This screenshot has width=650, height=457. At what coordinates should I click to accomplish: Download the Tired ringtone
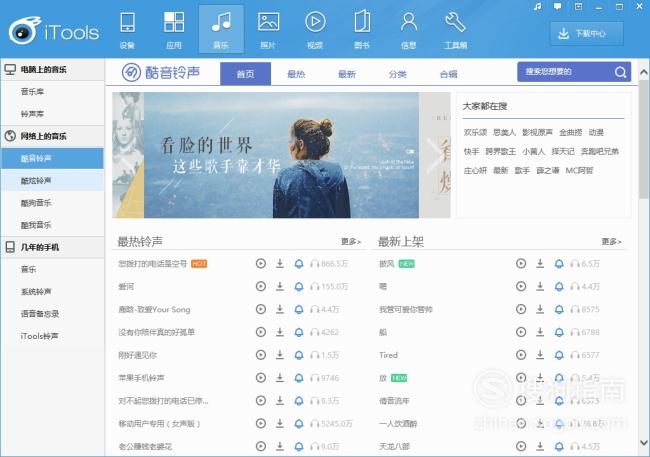540,355
